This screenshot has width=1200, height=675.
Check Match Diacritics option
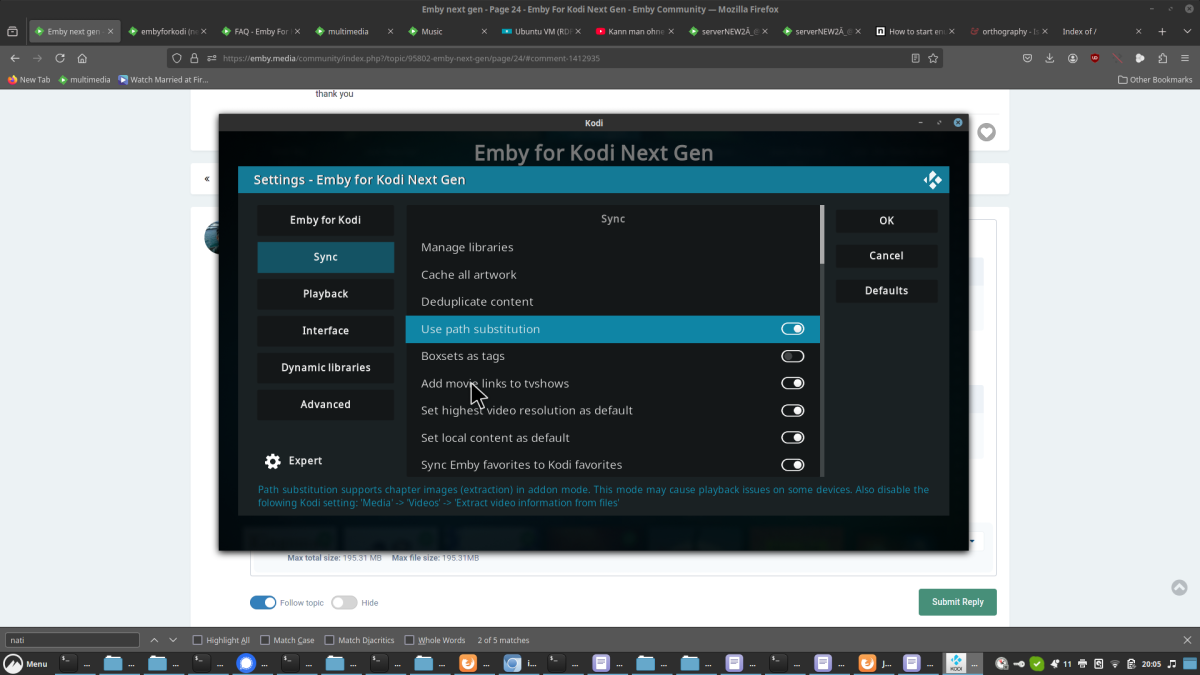329,640
